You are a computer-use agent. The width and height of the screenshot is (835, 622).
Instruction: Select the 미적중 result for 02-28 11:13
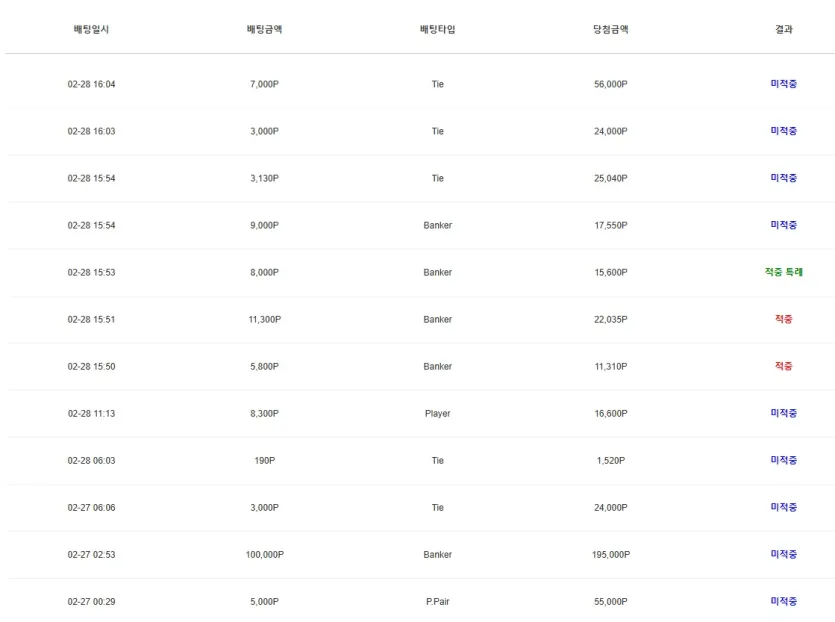[x=783, y=413]
